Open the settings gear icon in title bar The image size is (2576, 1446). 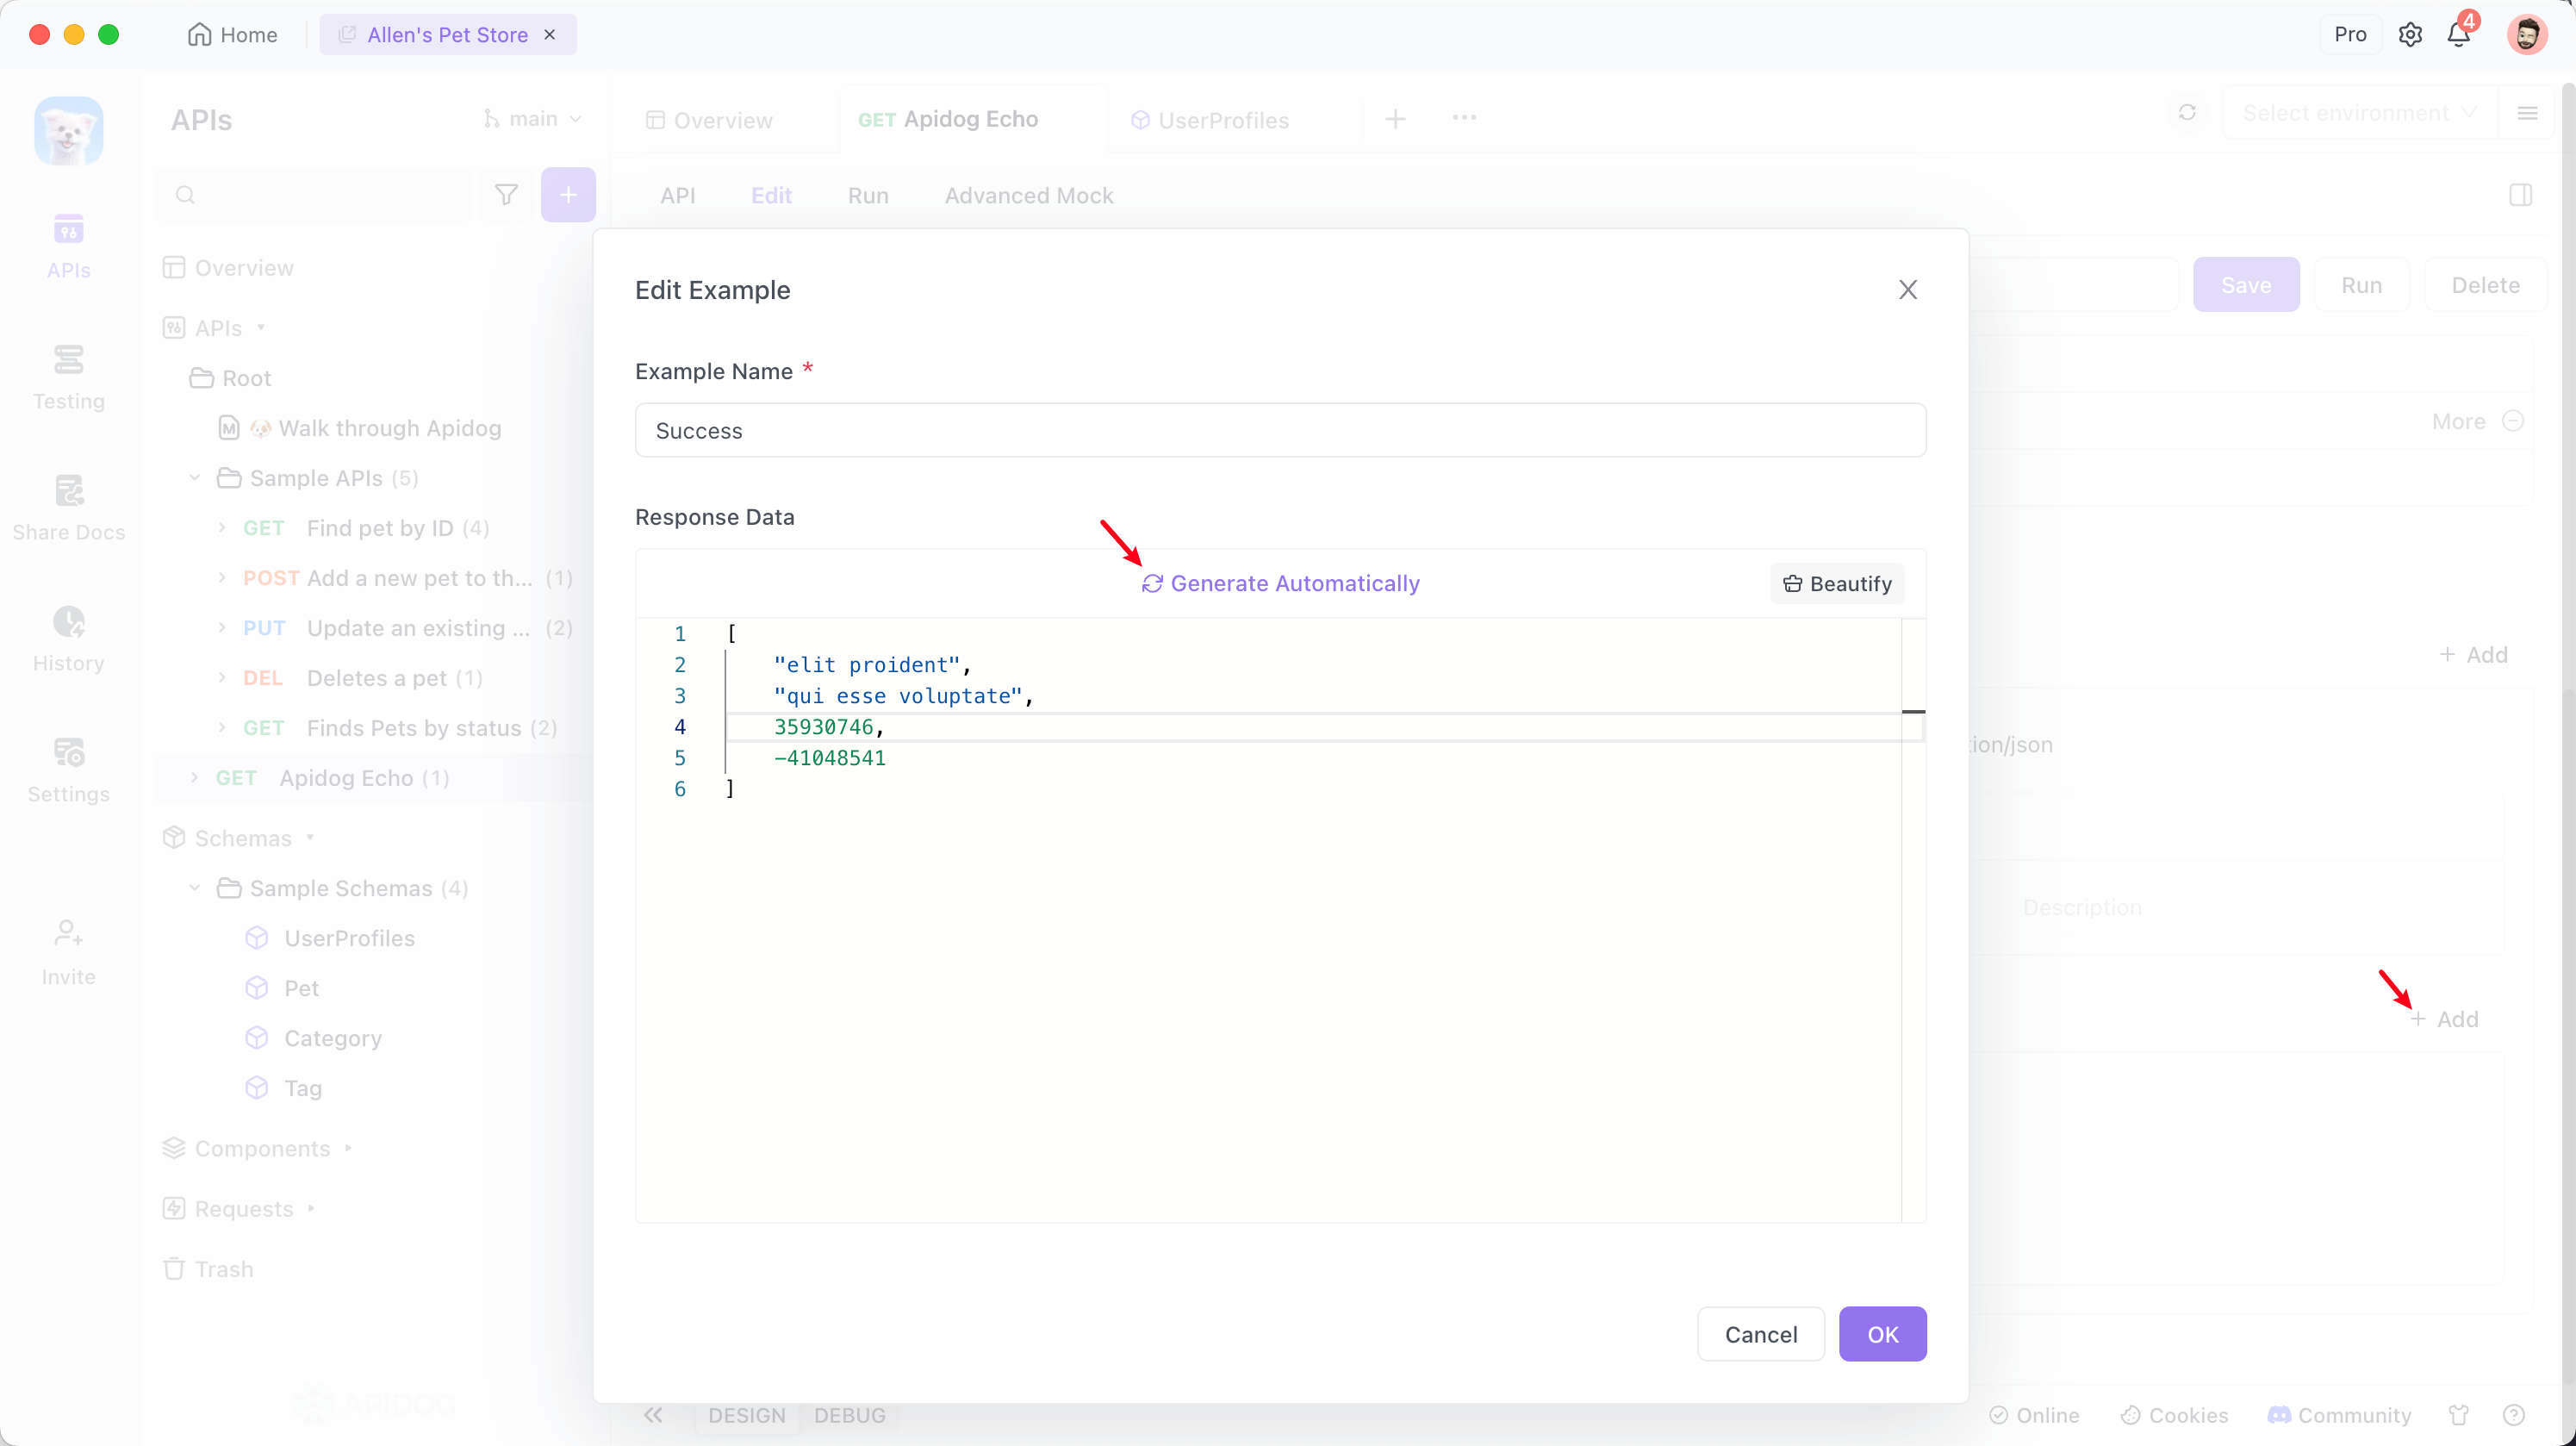2410,35
